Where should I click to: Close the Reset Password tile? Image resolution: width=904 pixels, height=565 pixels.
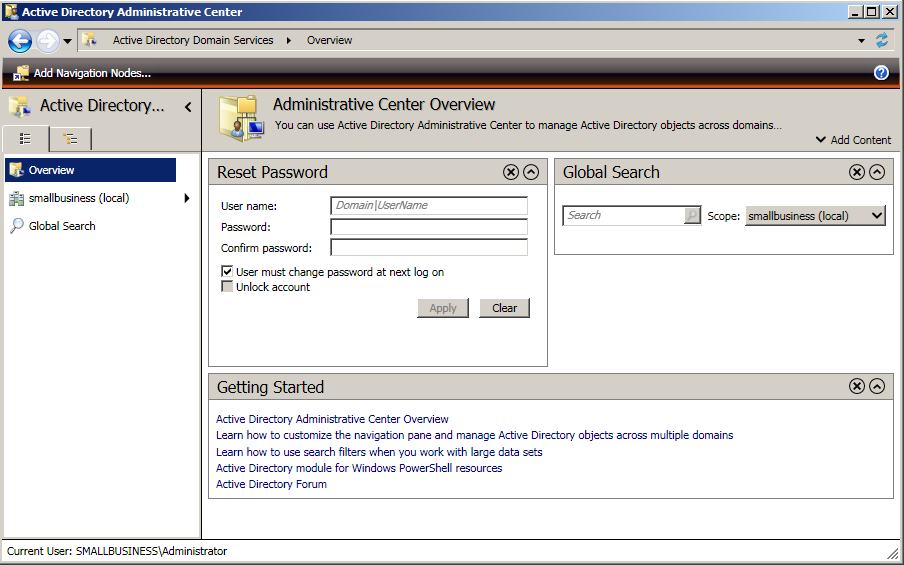(511, 172)
